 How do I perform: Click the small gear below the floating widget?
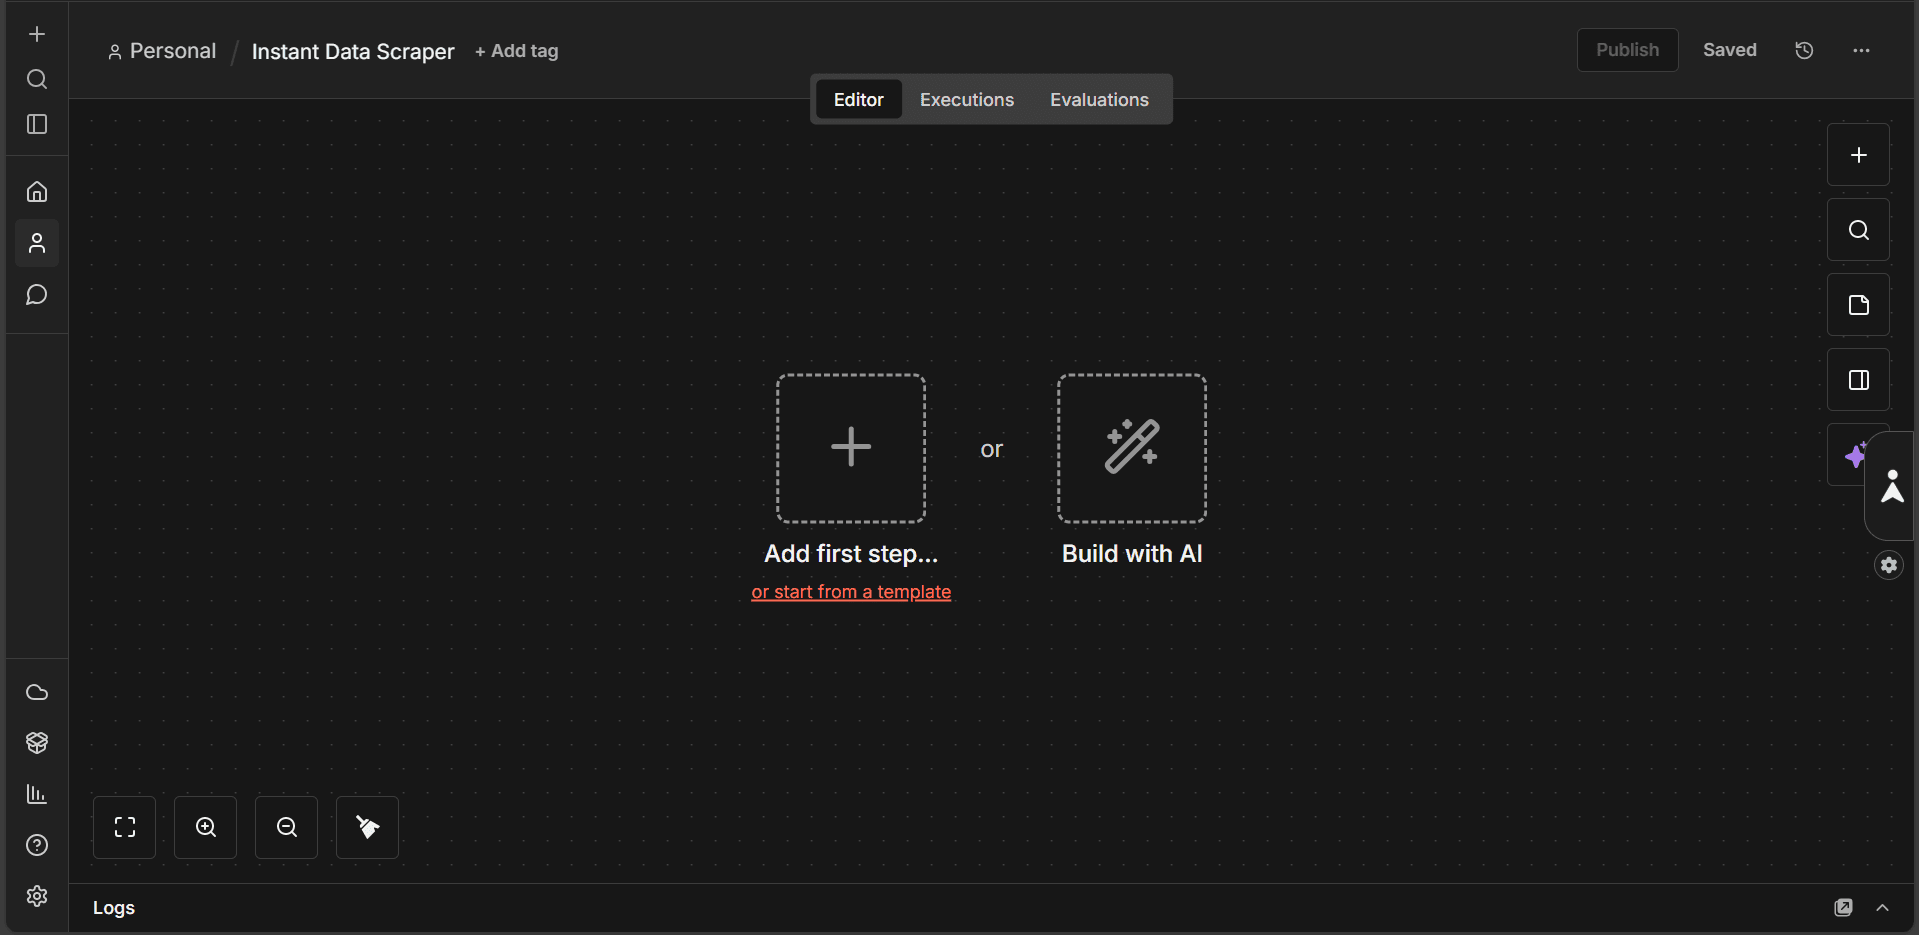pos(1889,565)
